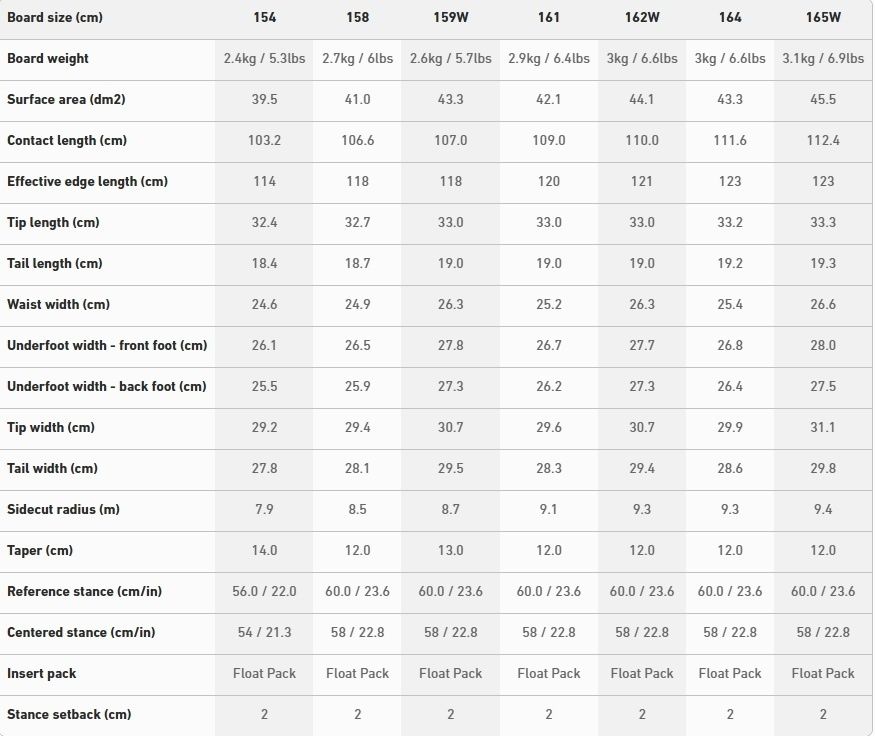875x736 pixels.
Task: Select the 2.4kg / 5.3lbs weight cell
Action: (264, 59)
